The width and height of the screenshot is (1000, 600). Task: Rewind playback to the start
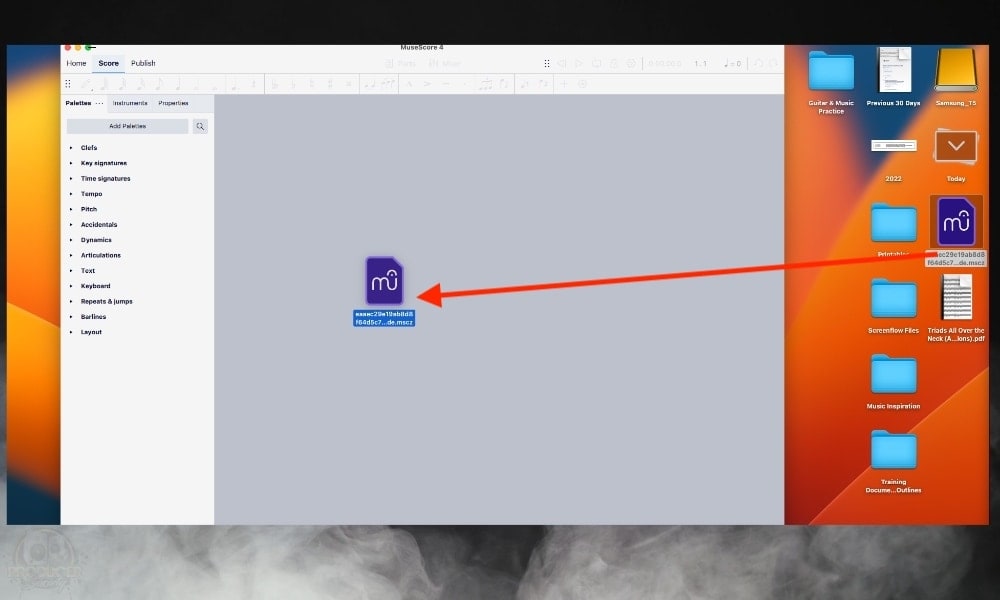pyautogui.click(x=562, y=64)
